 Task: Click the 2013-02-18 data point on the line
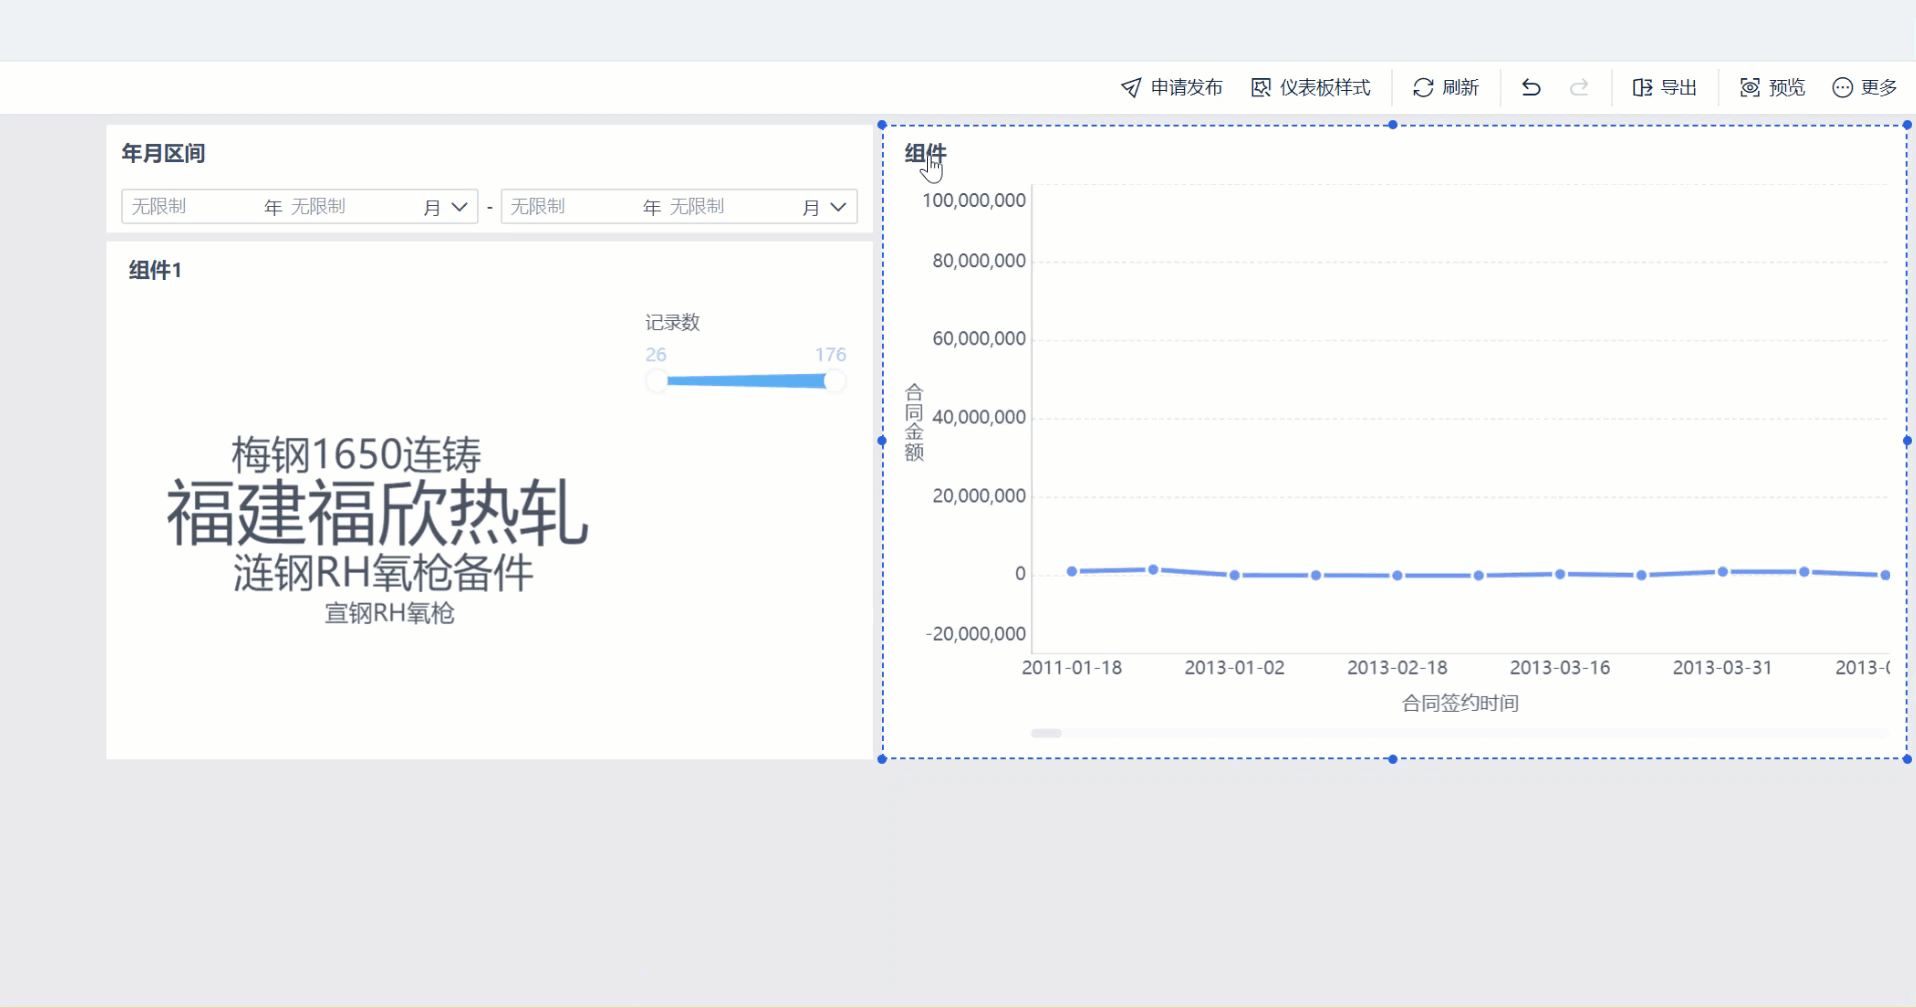(1397, 575)
